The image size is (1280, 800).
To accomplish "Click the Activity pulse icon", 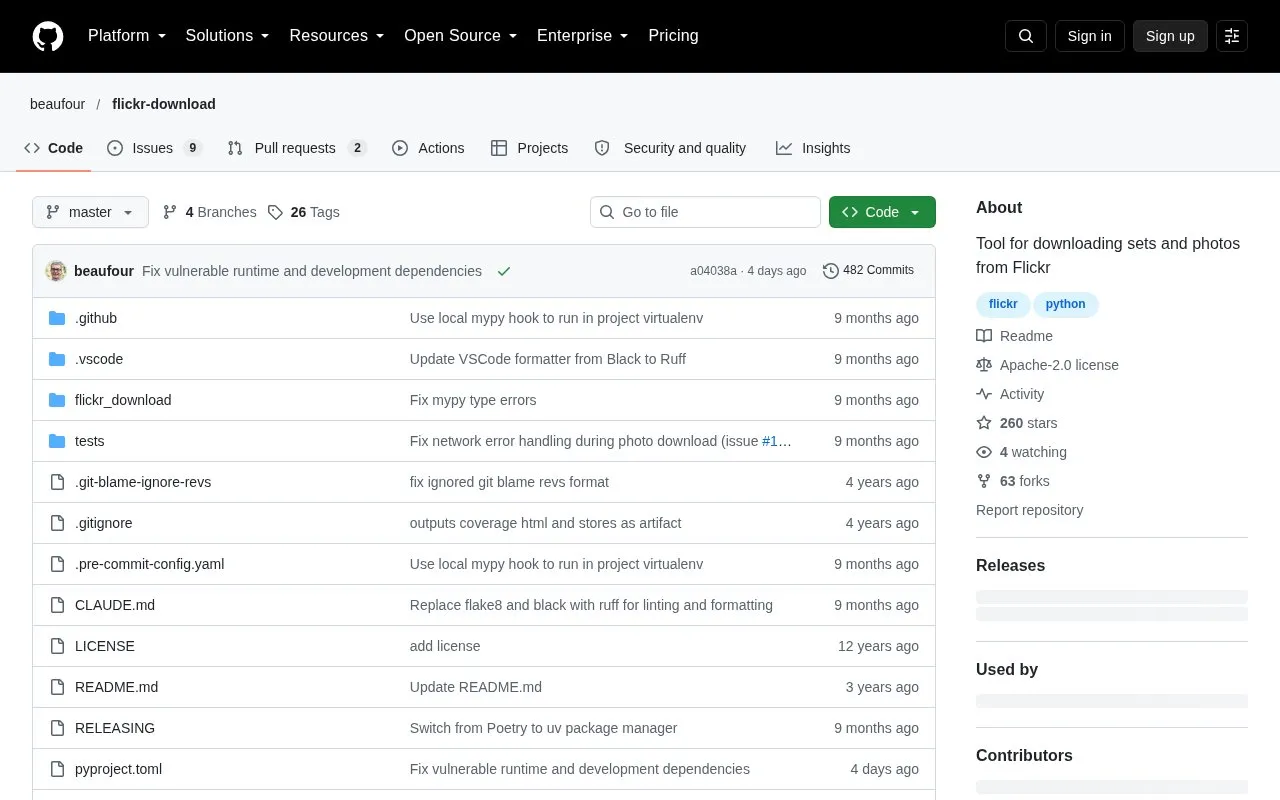I will [x=984, y=394].
